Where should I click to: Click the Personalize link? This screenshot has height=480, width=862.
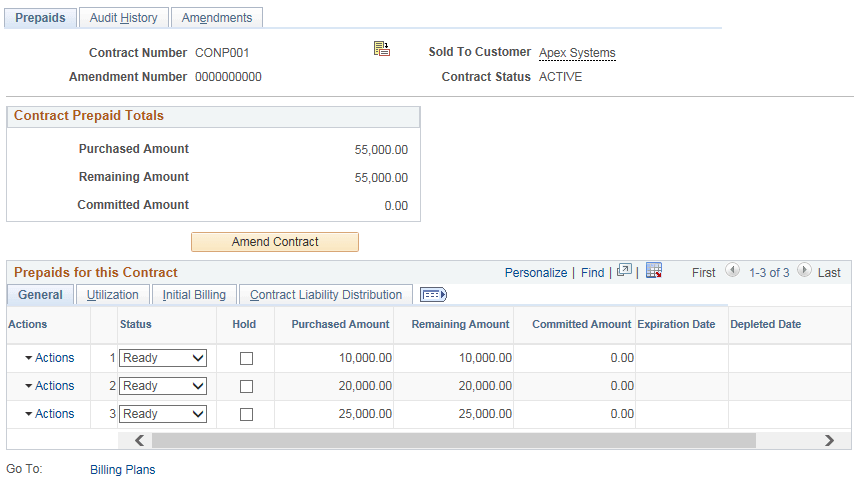(536, 273)
